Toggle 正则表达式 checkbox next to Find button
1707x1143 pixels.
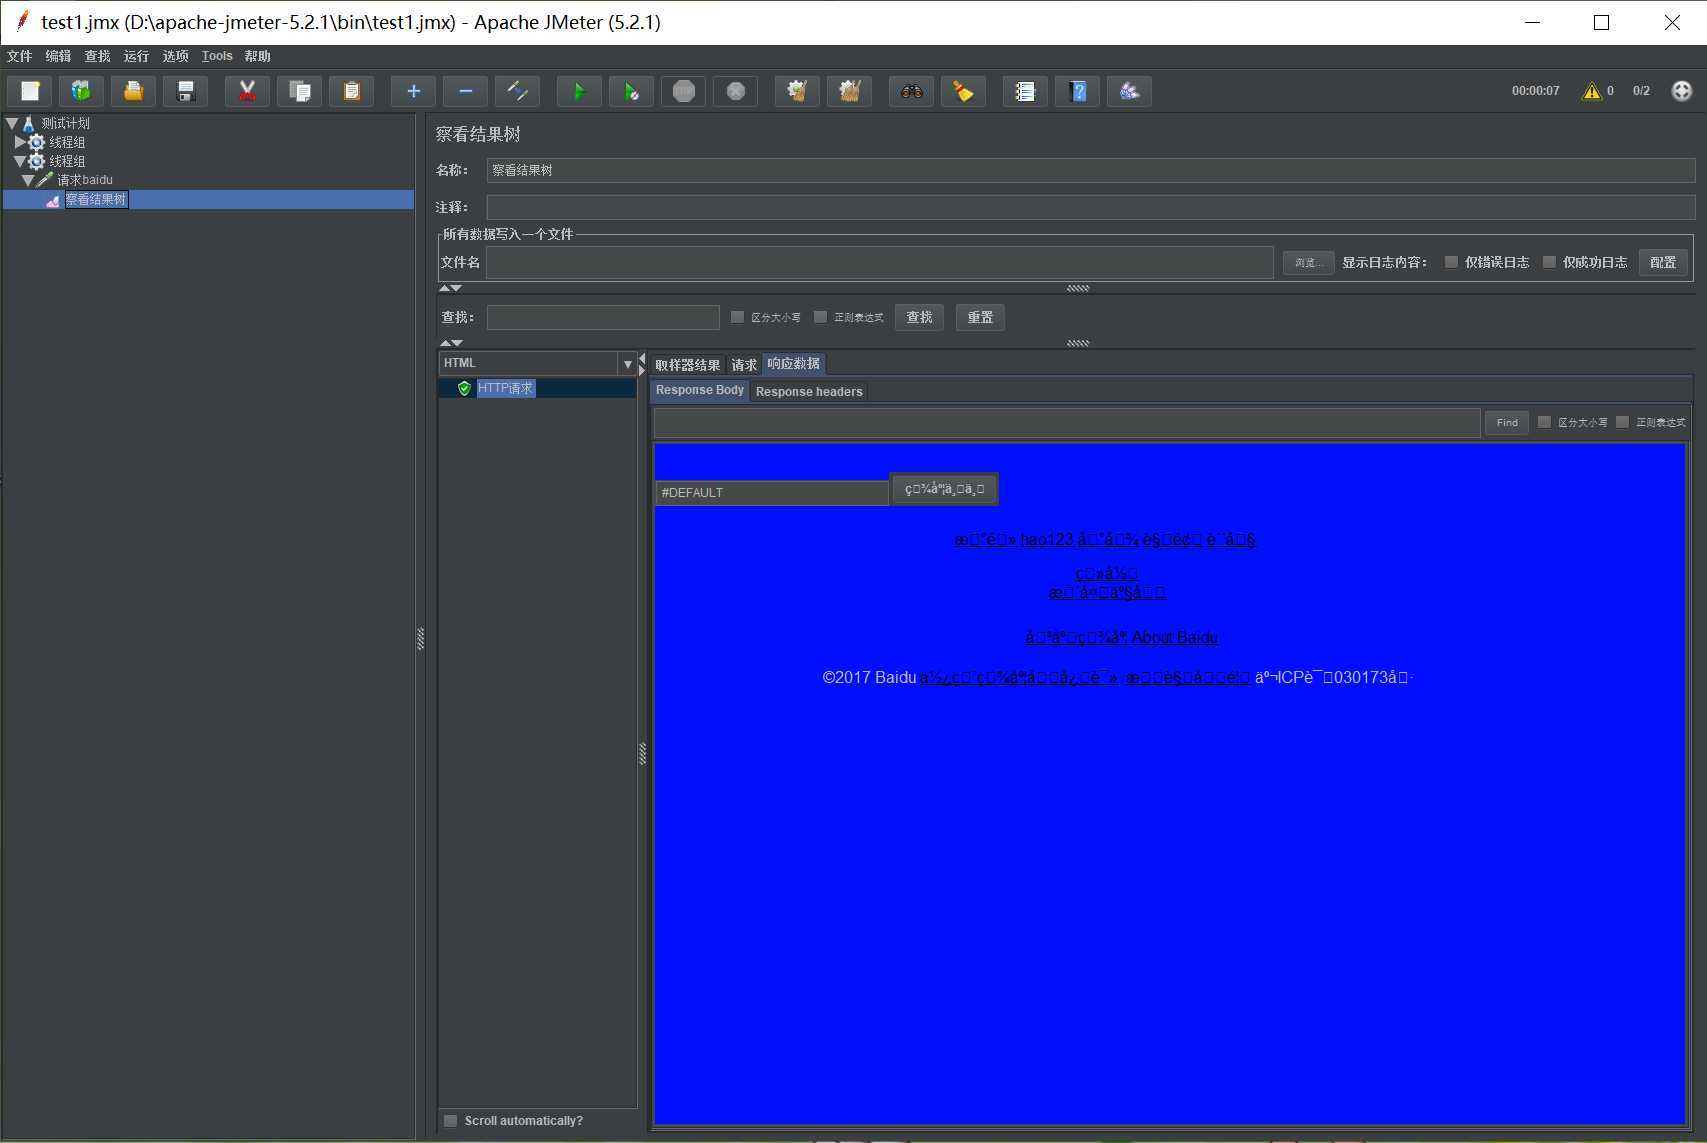point(1622,422)
